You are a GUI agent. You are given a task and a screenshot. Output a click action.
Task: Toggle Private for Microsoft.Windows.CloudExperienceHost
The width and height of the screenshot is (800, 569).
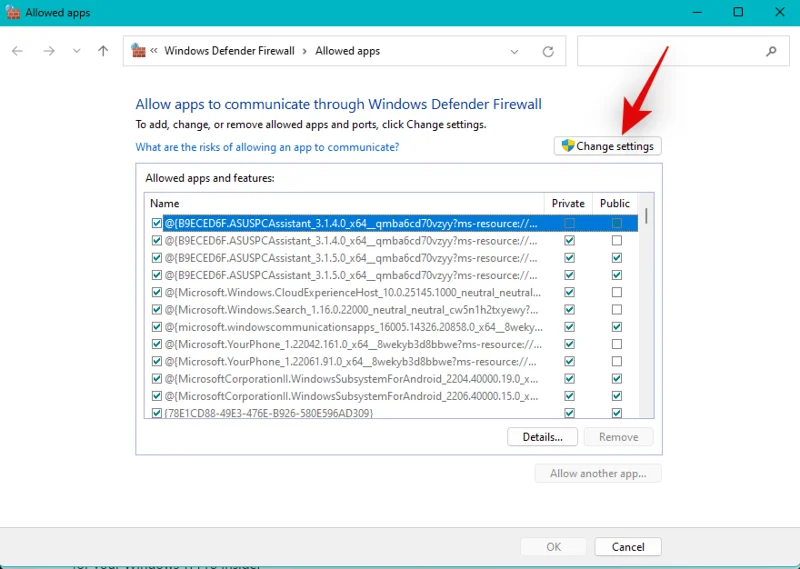tap(569, 292)
